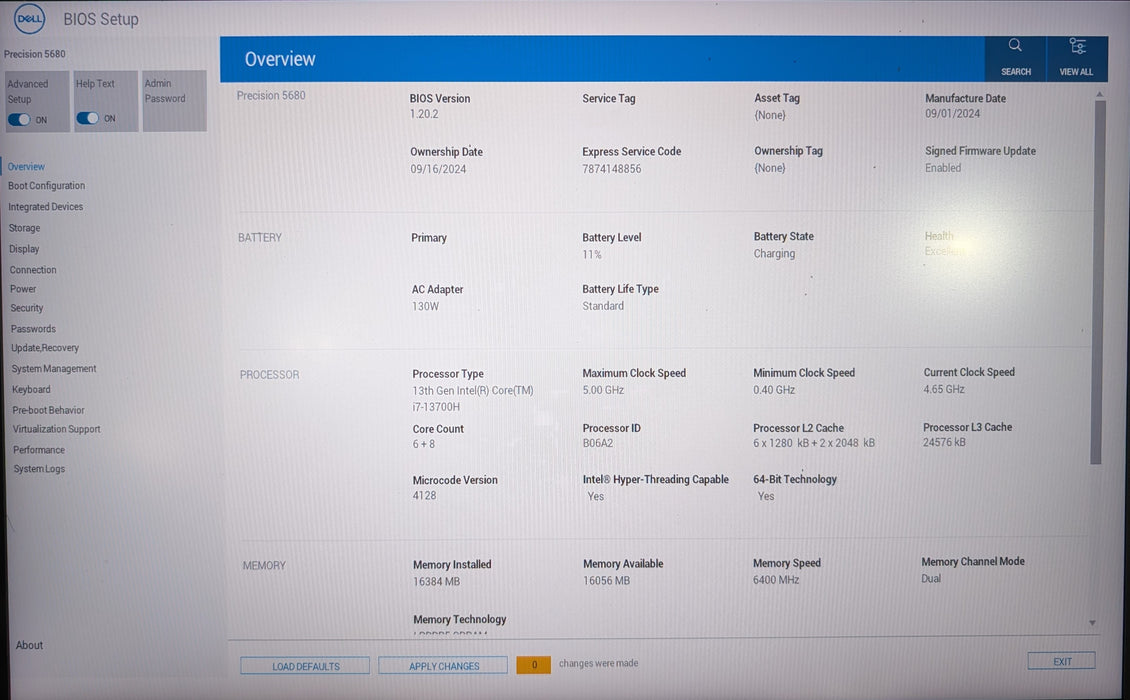
Task: Click the vertical scrollbar thumb
Action: pyautogui.click(x=1096, y=281)
